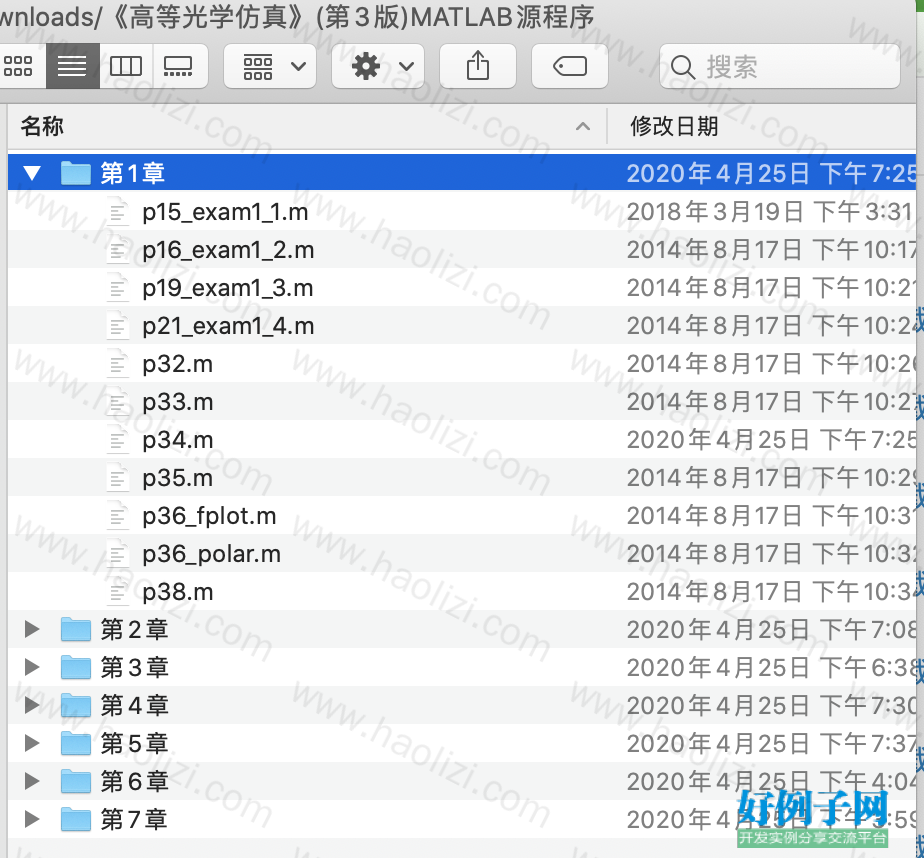Expand the 第5章 folder

(x=32, y=743)
